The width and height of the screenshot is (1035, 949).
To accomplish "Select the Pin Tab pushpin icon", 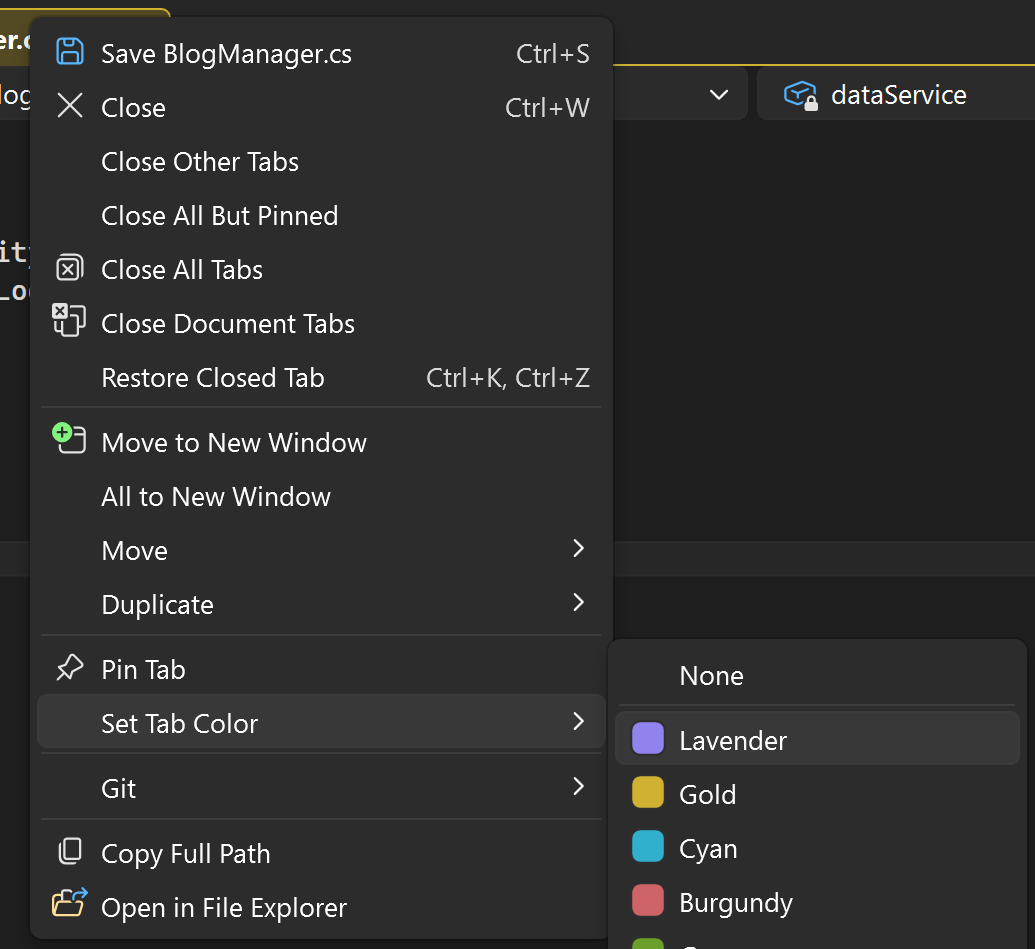I will 69,668.
